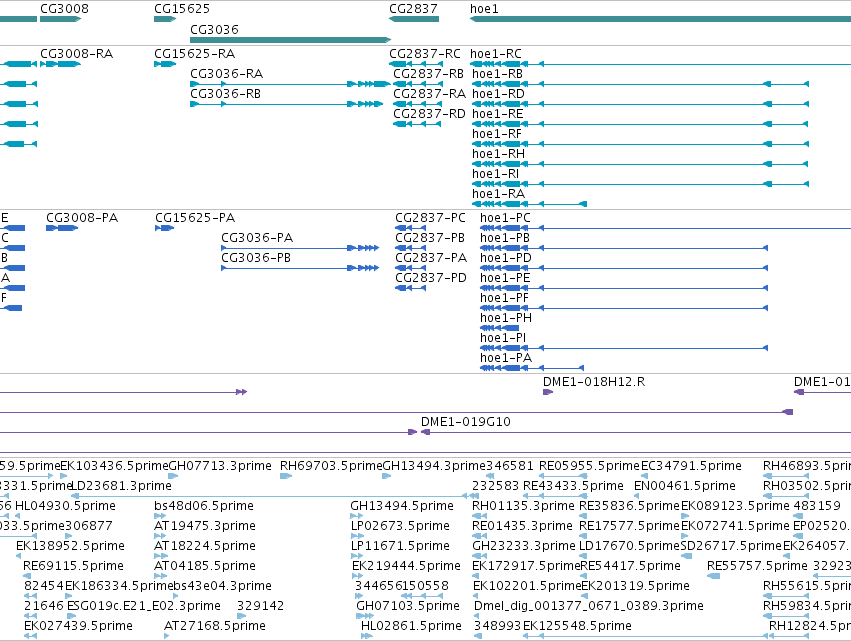Select transcript hoe1-RB
851x641 pixels.
click(x=498, y=74)
